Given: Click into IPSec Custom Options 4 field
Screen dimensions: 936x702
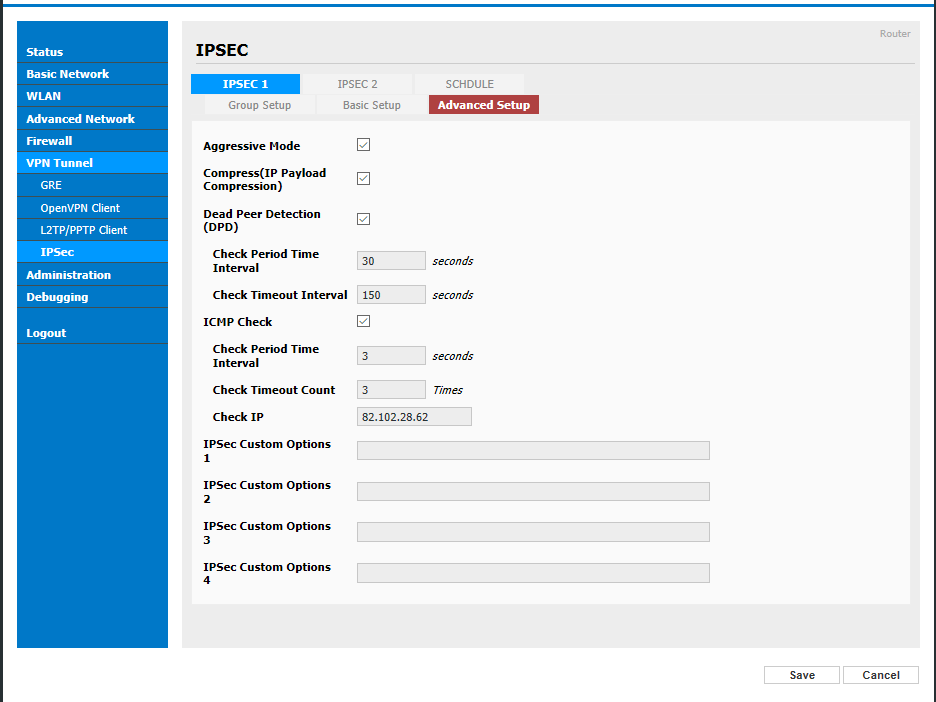Looking at the screenshot, I should tap(533, 573).
